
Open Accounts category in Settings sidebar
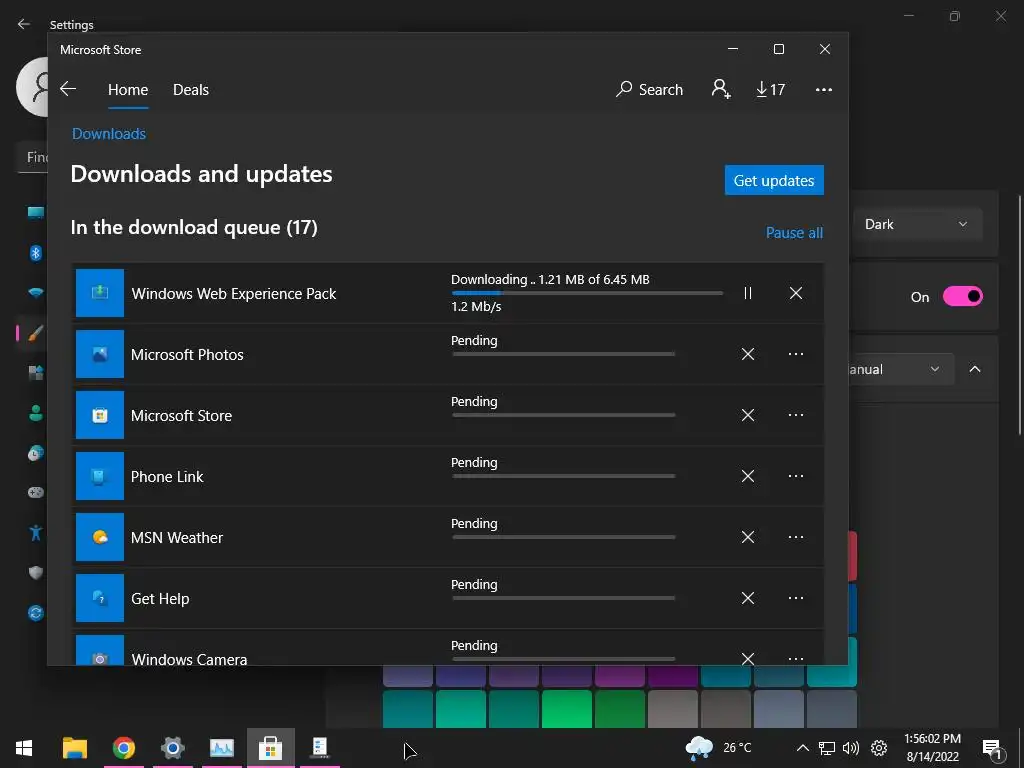pyautogui.click(x=36, y=413)
